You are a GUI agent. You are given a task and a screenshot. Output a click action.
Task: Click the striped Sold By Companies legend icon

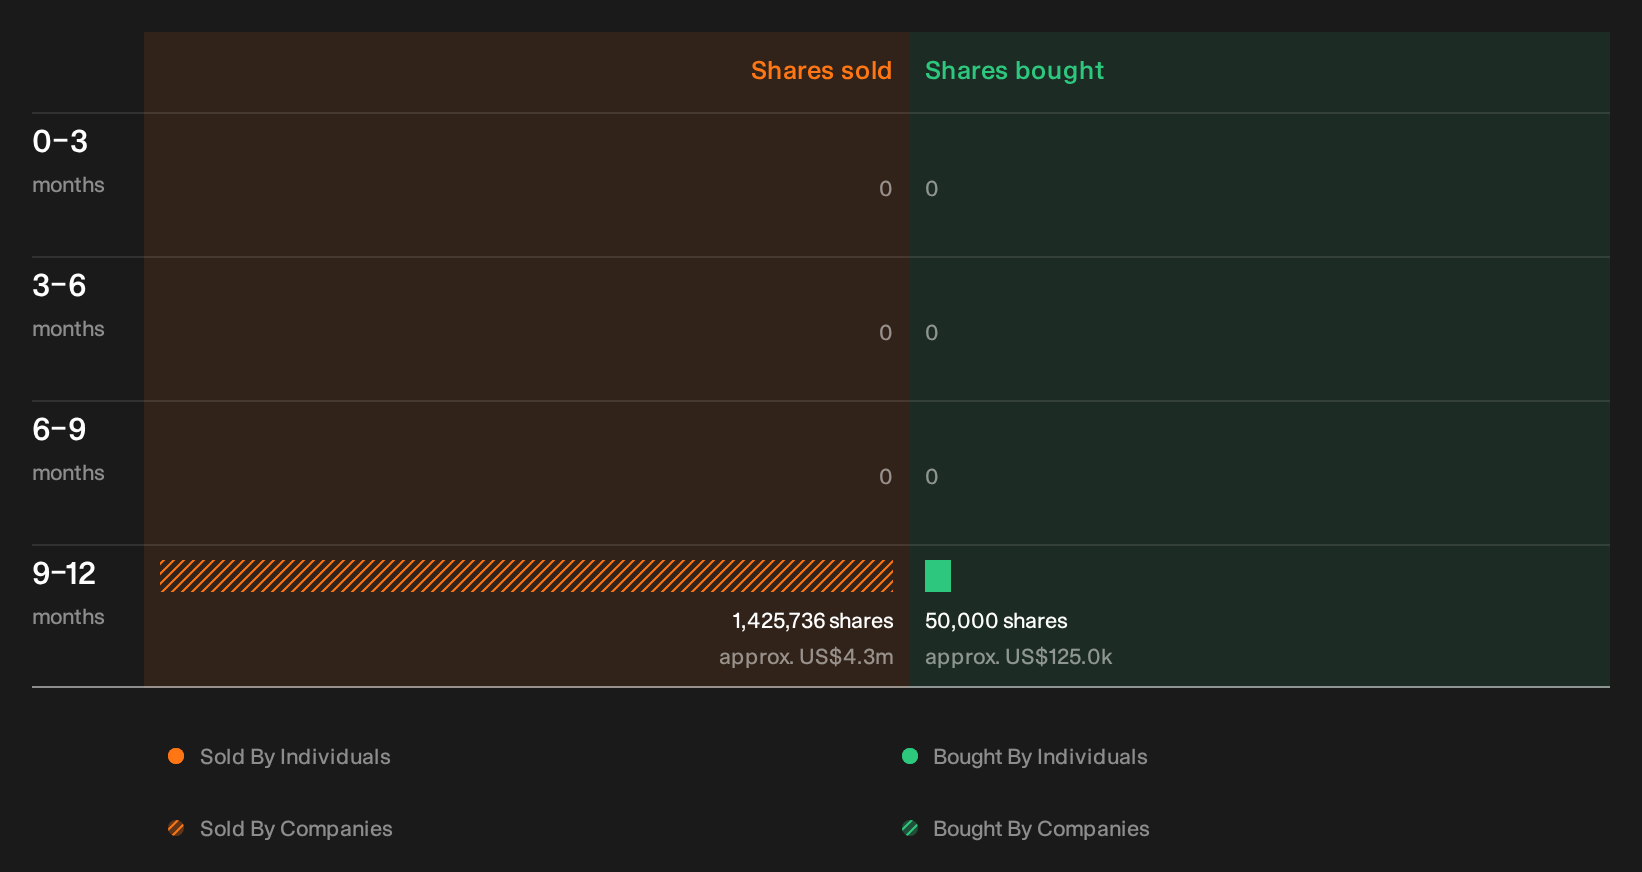tap(176, 828)
